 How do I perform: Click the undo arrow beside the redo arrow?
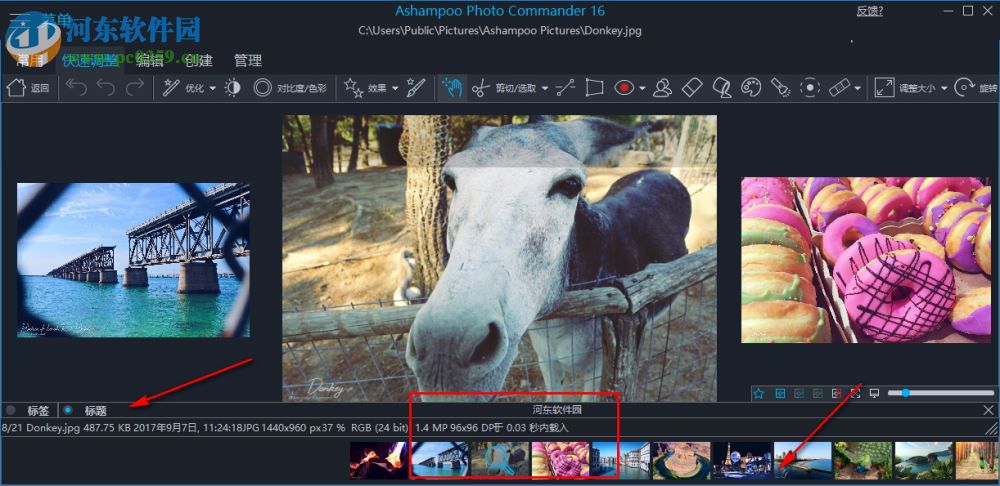[106, 88]
